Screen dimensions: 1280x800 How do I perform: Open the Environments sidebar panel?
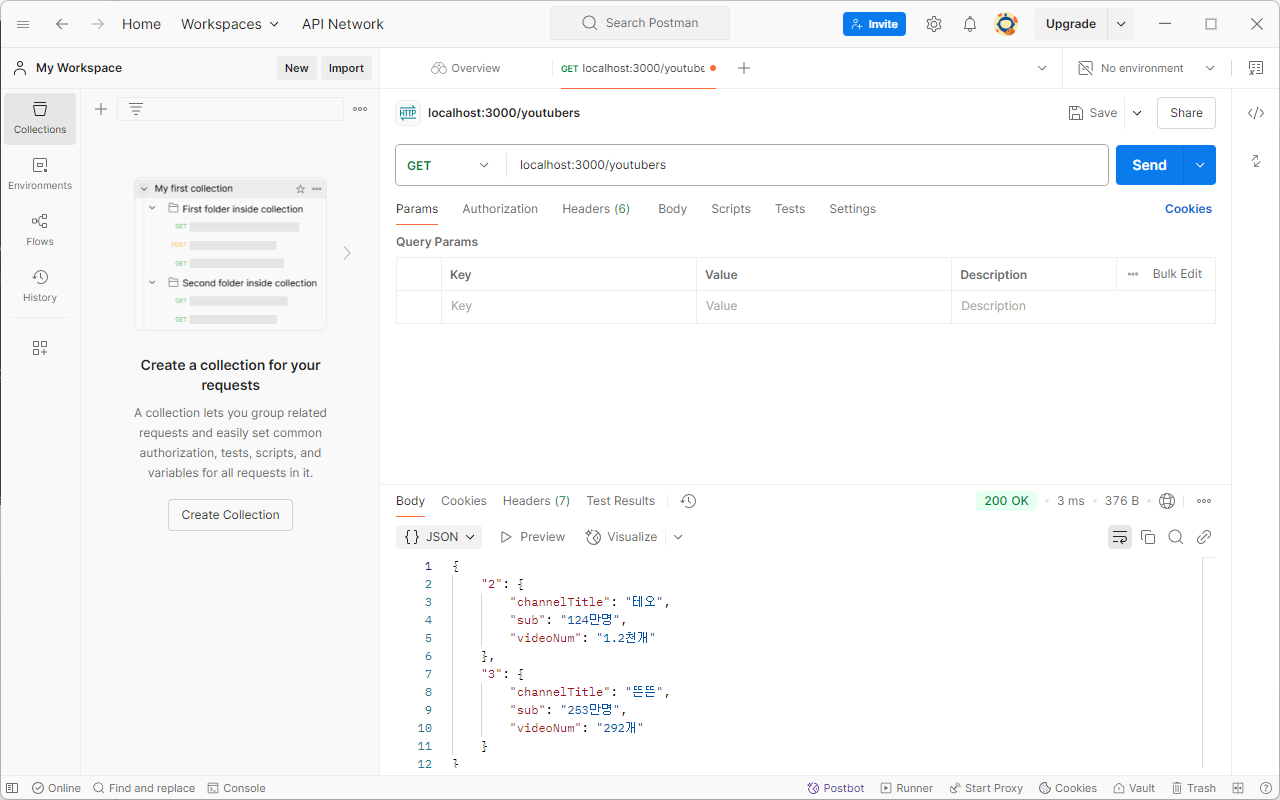click(40, 174)
